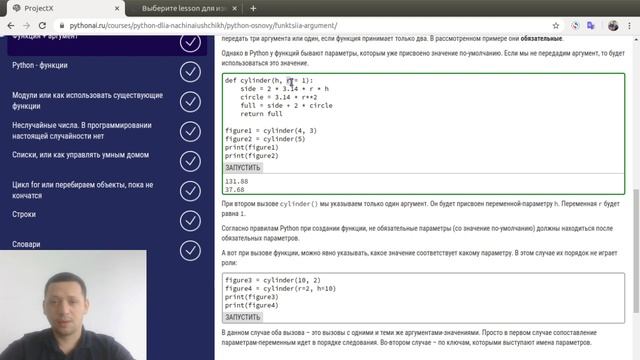
Task: Click output value 37.68
Action: click(x=235, y=190)
